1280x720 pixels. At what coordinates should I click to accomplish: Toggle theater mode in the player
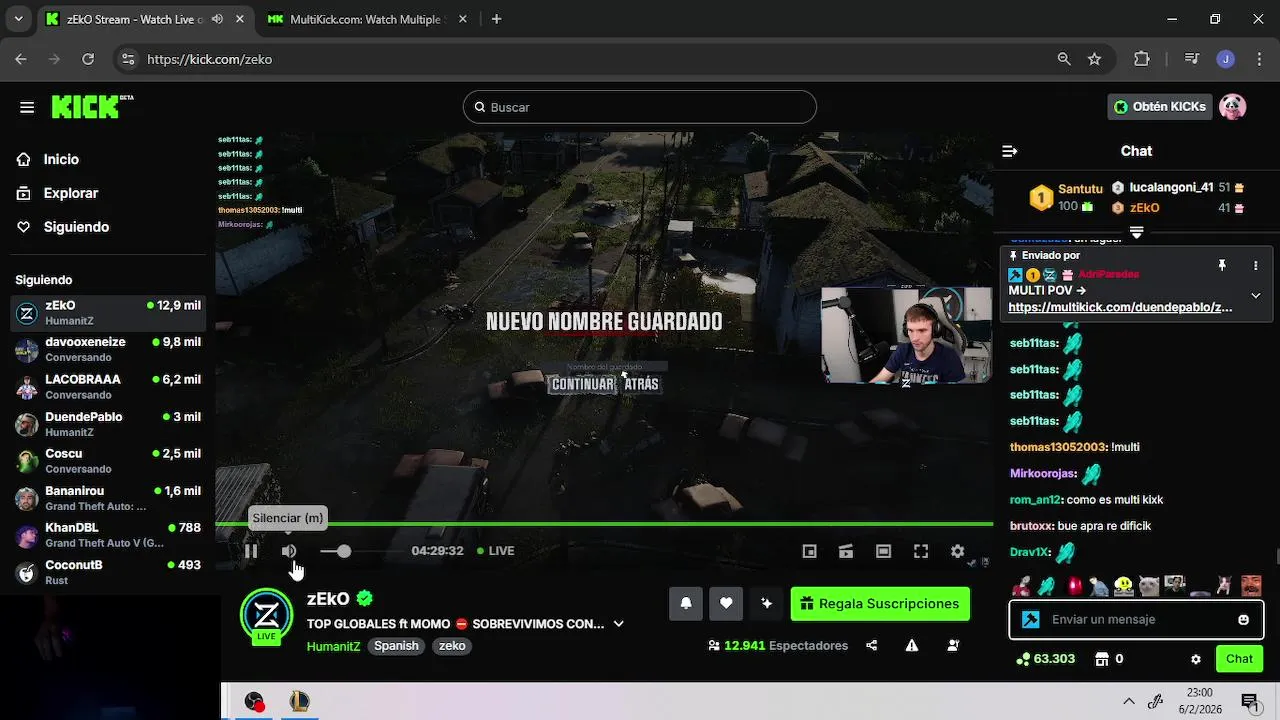[x=883, y=551]
